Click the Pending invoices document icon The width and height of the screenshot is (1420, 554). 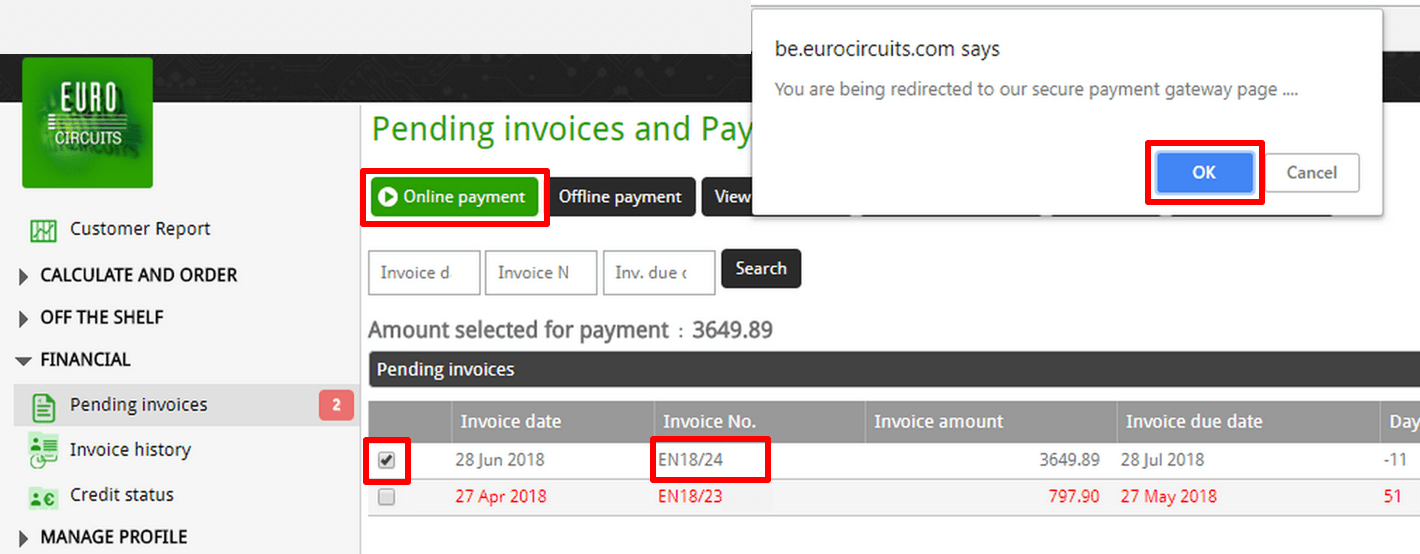(x=43, y=406)
